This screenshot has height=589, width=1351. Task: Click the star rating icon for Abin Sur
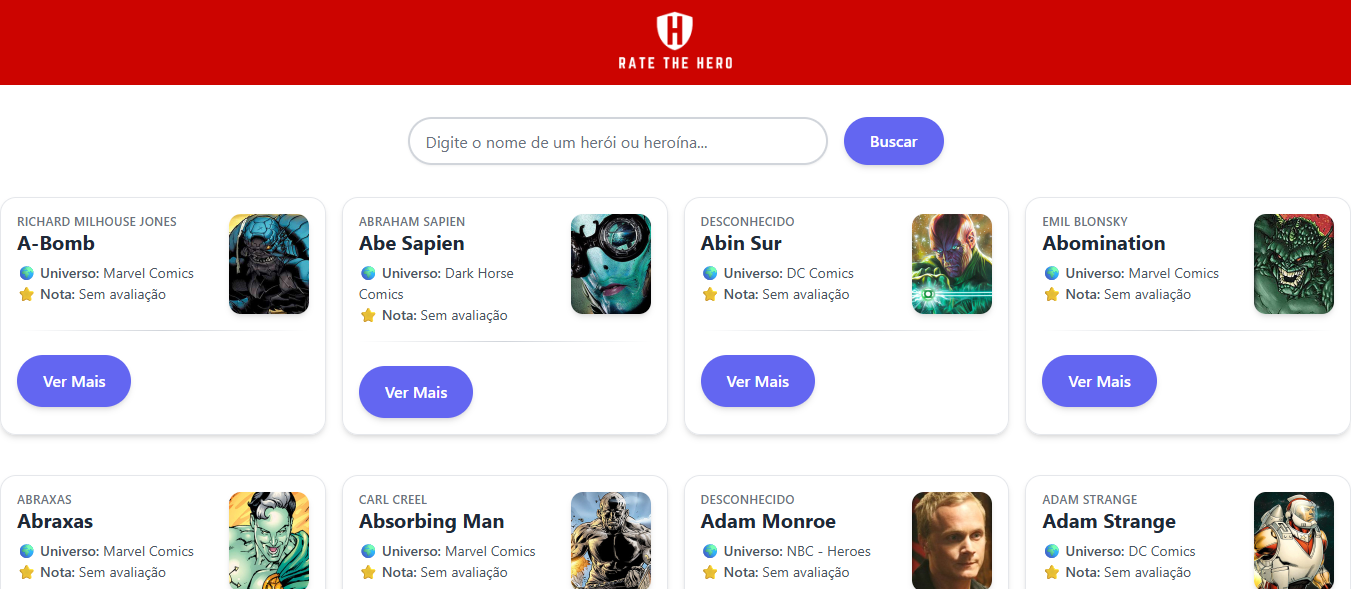pos(710,294)
